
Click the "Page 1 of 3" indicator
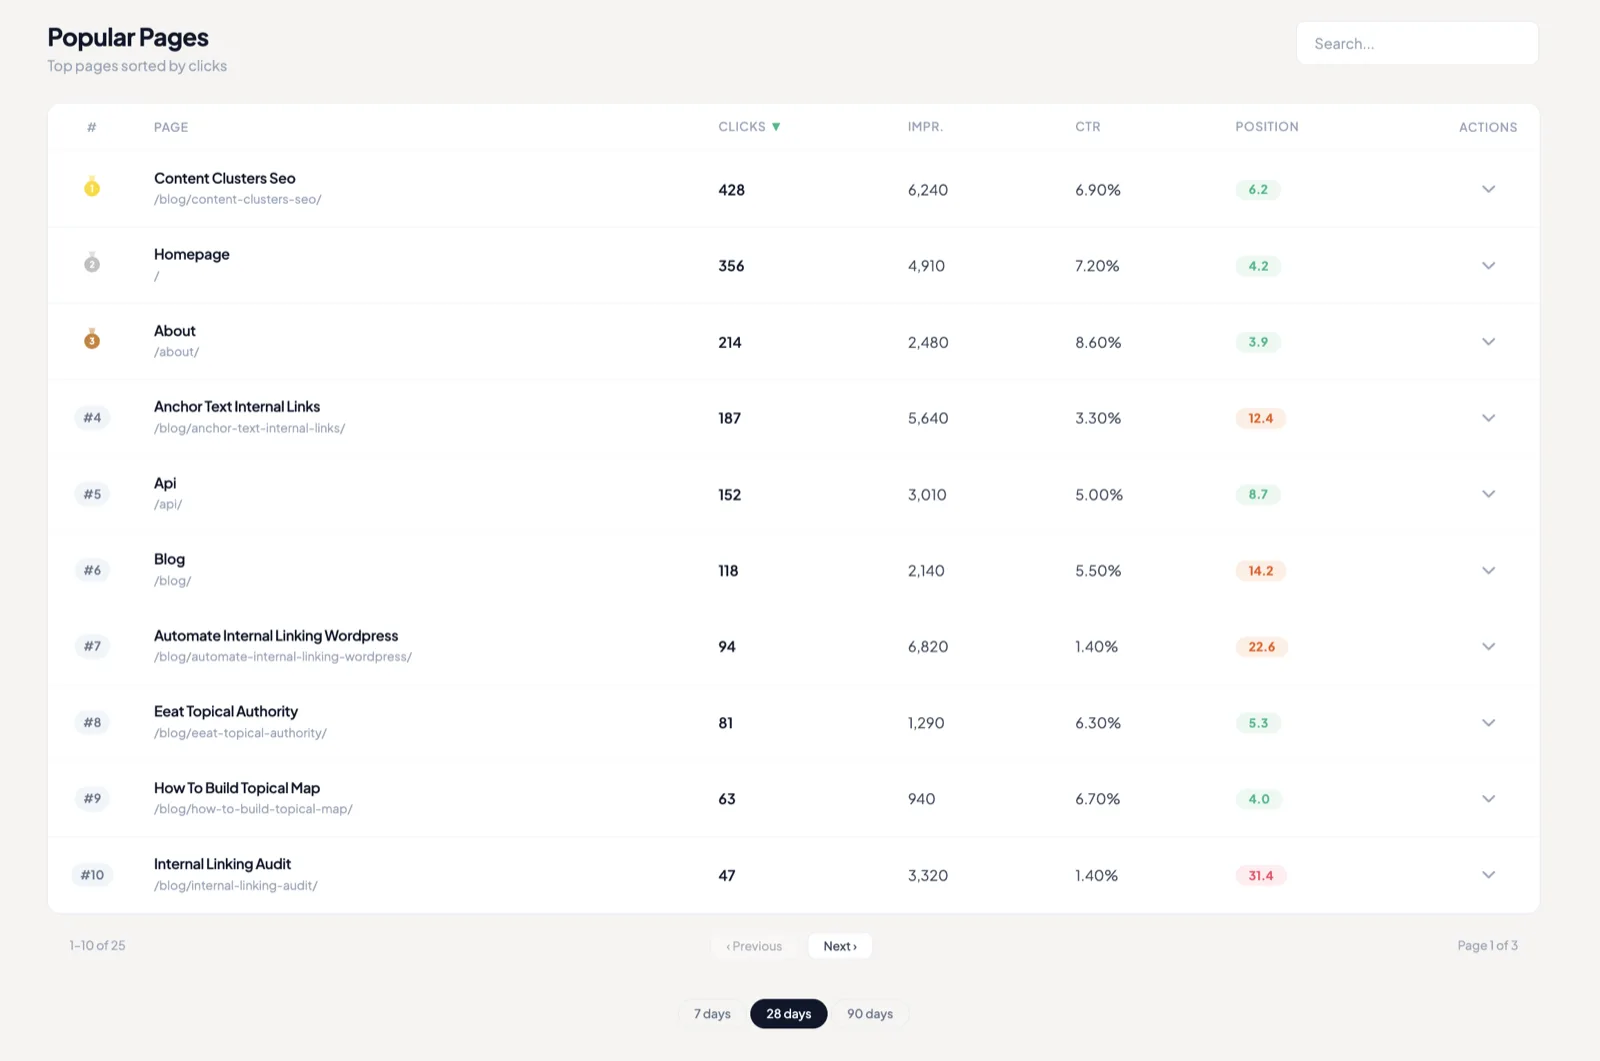[1487, 945]
